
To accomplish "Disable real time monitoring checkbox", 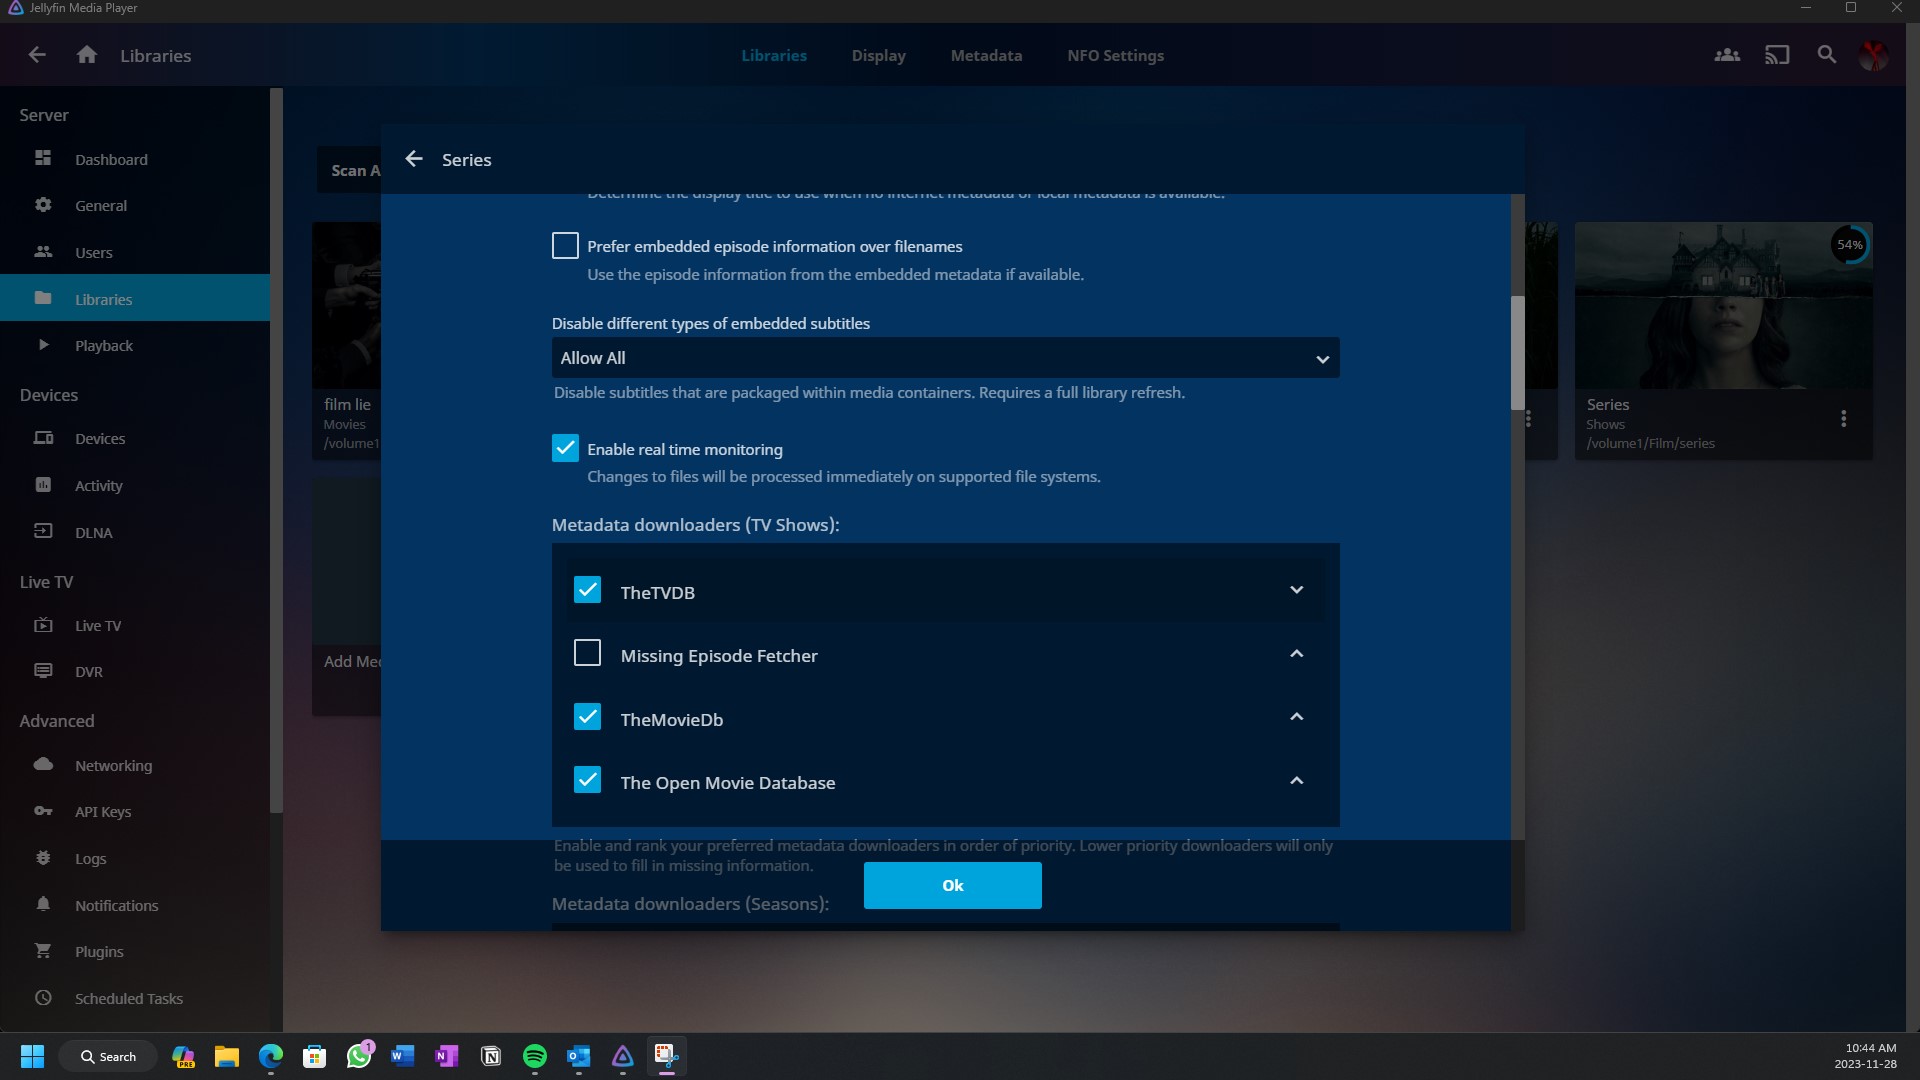I will pyautogui.click(x=565, y=448).
